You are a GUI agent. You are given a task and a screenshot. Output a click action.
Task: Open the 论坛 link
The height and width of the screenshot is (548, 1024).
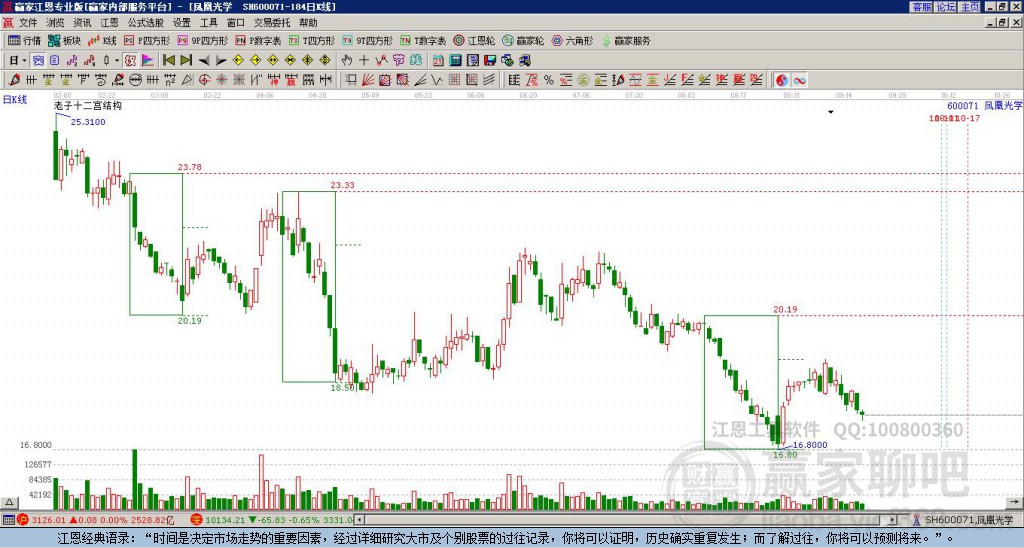tap(946, 7)
